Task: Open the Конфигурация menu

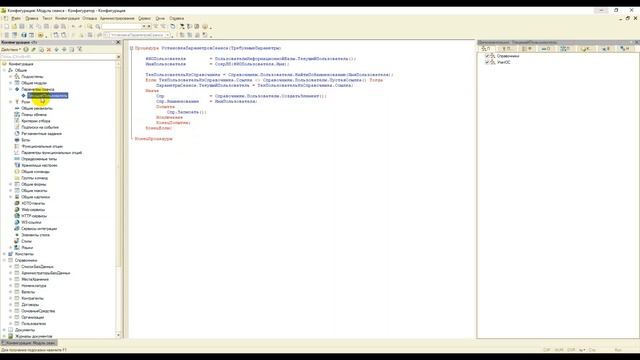Action: [x=67, y=18]
